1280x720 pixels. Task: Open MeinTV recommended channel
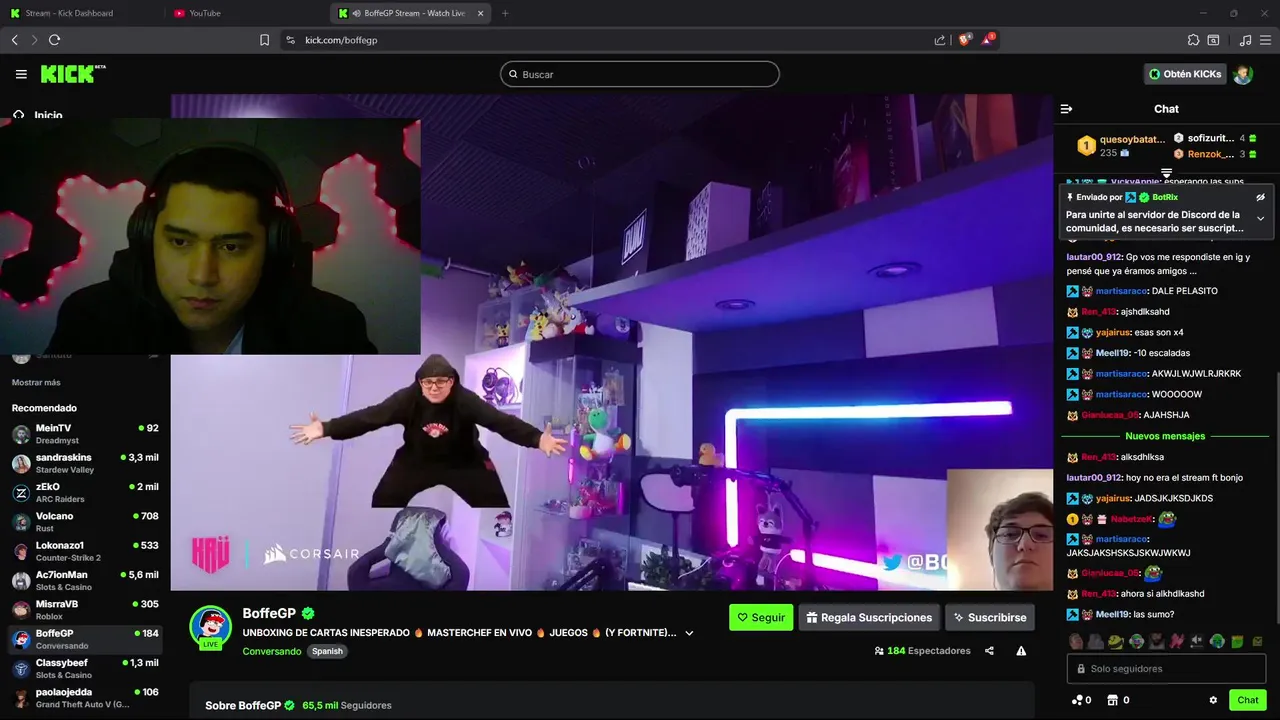tap(85, 434)
